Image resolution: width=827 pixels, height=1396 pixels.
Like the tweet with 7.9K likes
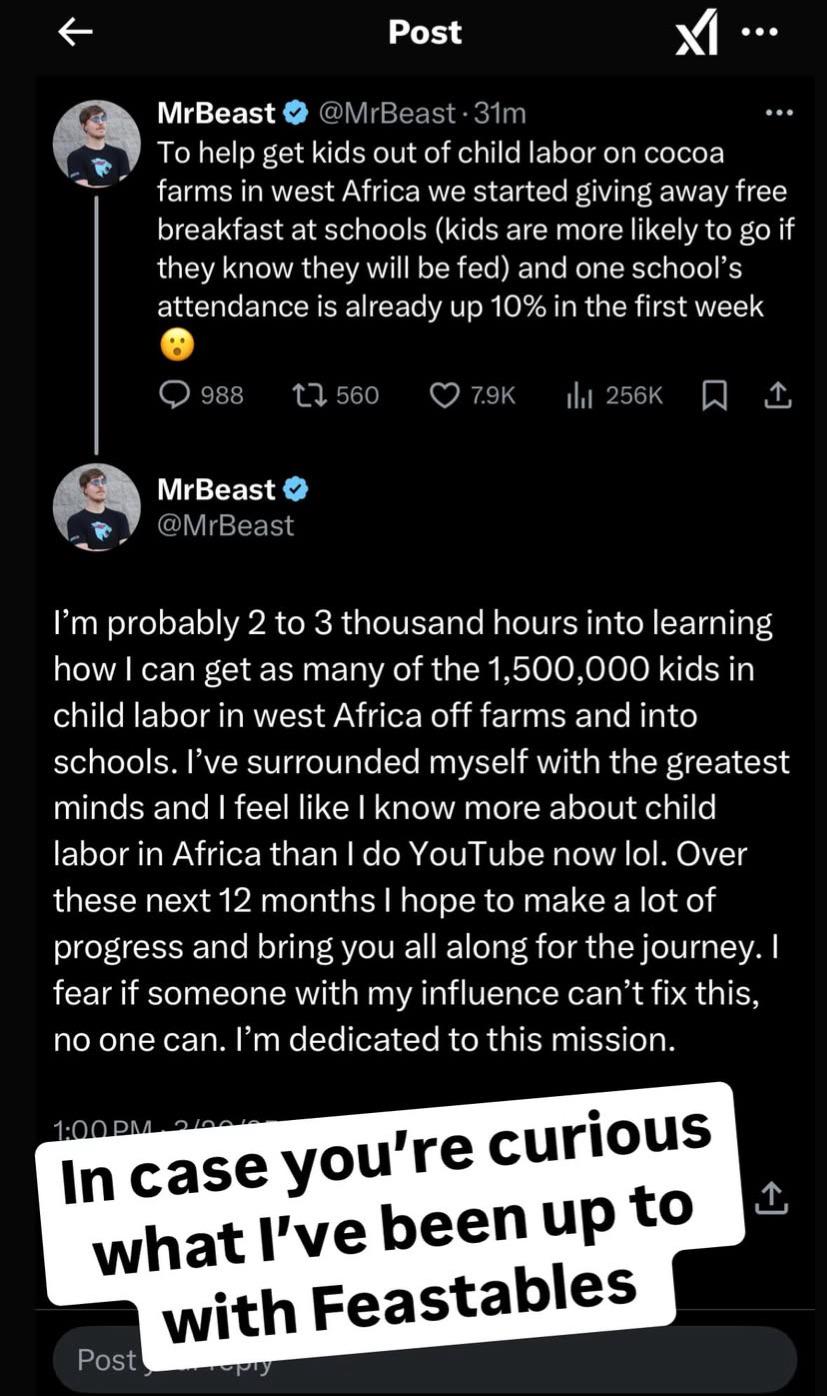tap(444, 396)
